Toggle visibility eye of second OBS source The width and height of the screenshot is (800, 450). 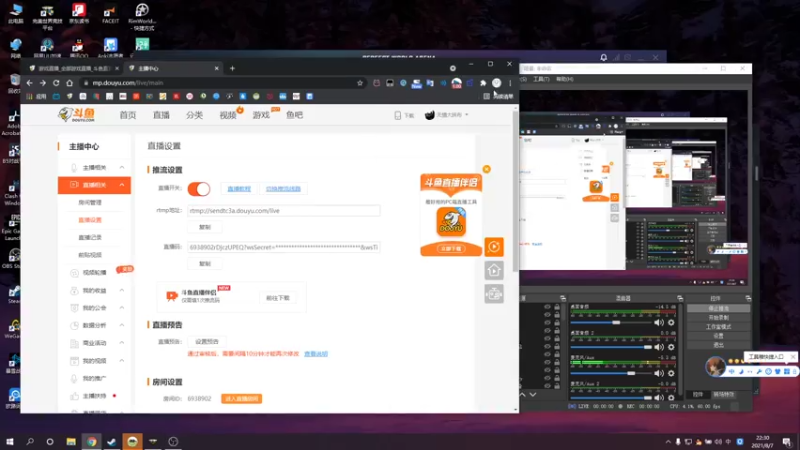coord(547,315)
